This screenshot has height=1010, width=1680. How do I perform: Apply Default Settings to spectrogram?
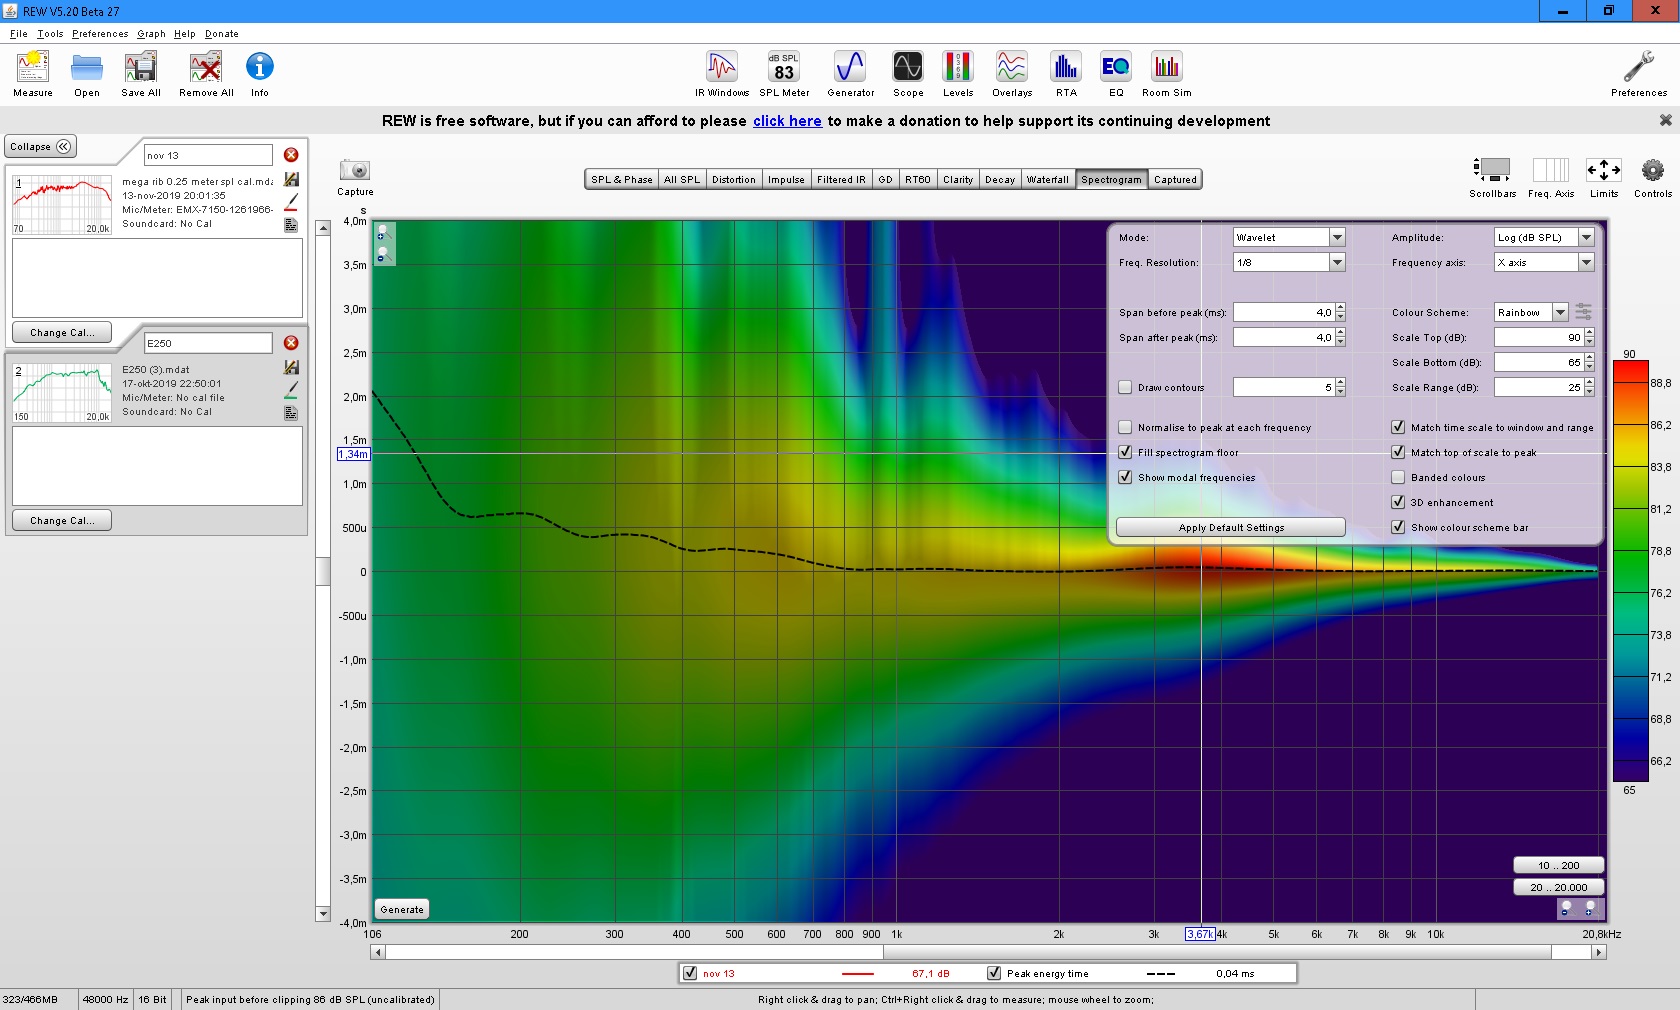pyautogui.click(x=1231, y=527)
